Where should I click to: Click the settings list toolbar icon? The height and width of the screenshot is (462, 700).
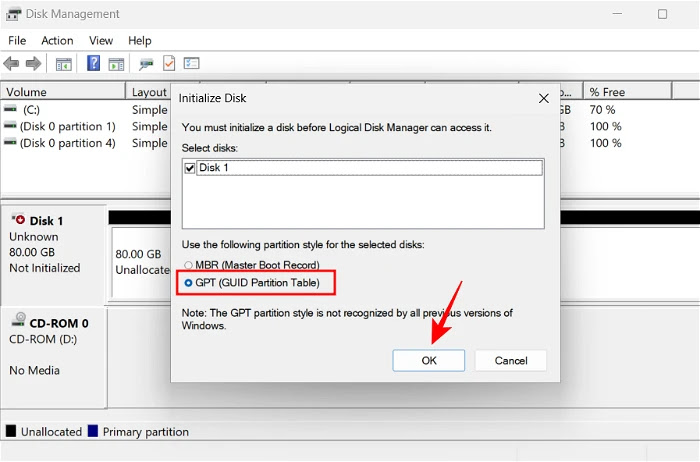point(192,63)
